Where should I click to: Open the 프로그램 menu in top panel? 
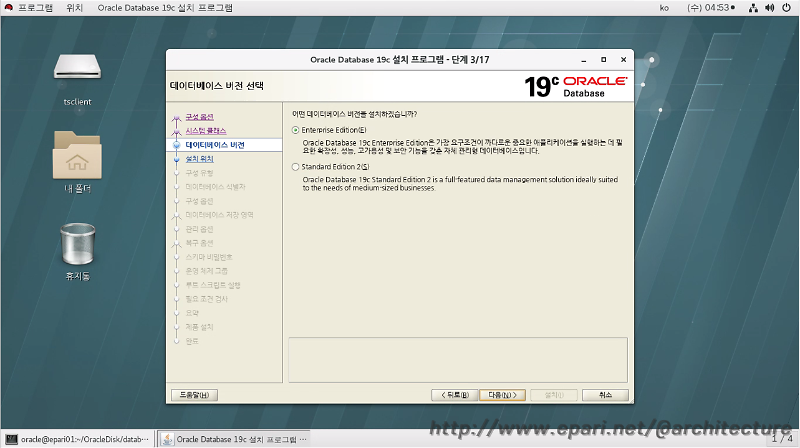(x=35, y=8)
